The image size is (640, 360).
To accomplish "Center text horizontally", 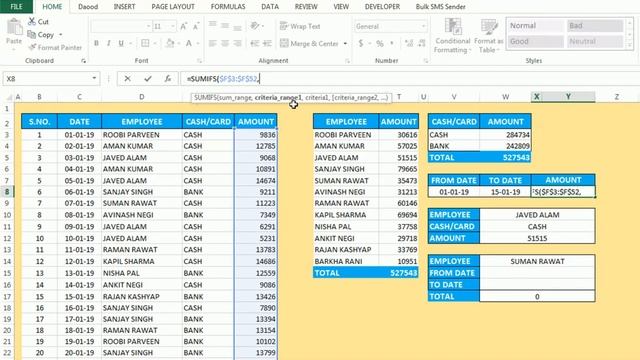I will (x=225, y=43).
